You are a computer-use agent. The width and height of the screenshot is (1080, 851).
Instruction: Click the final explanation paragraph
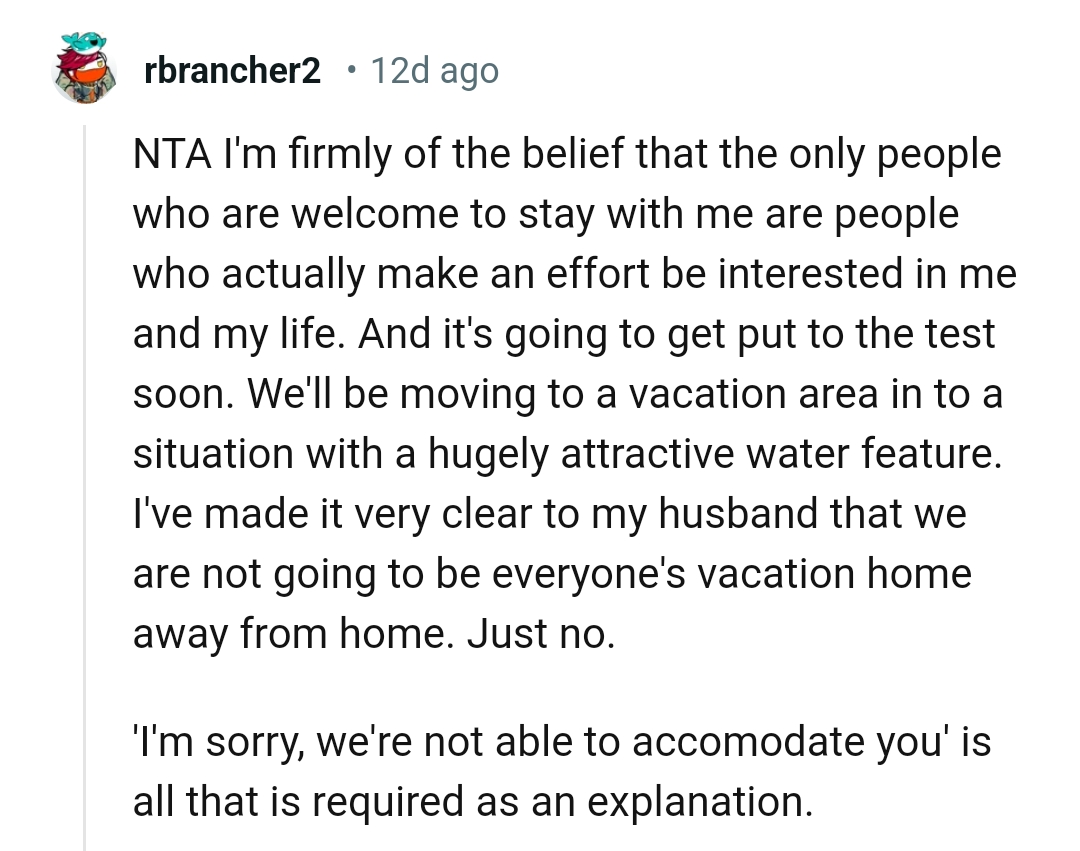(x=560, y=770)
